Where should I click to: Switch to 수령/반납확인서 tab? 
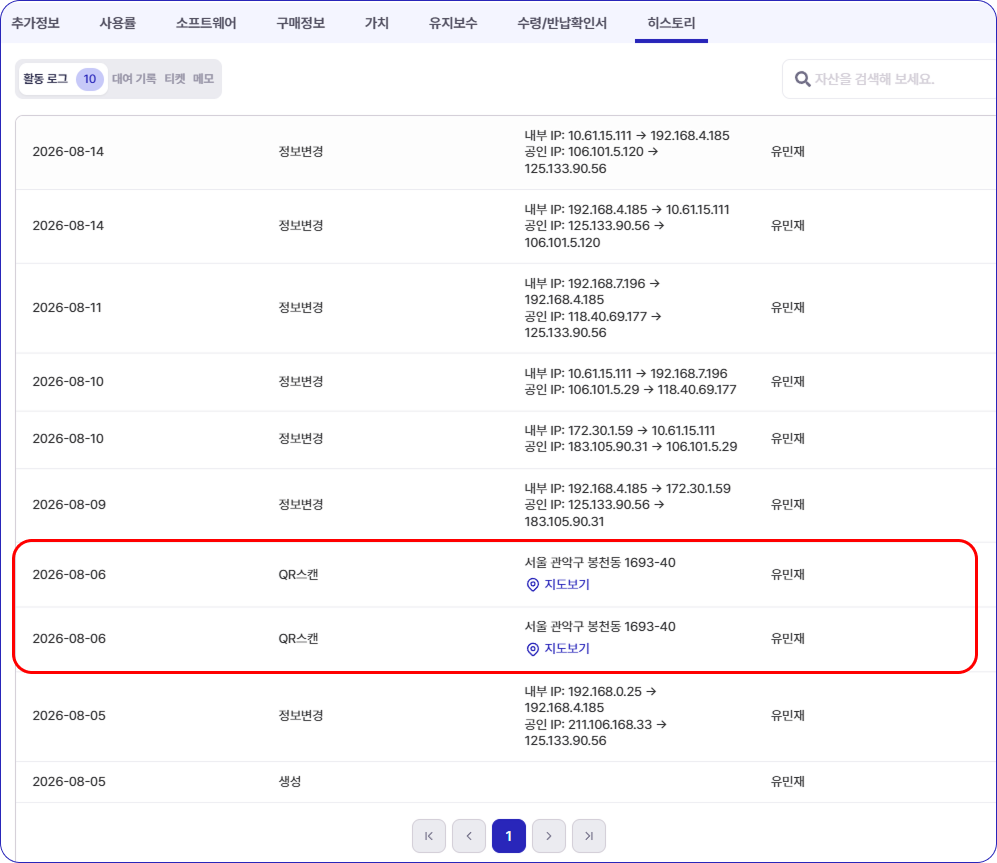tap(562, 24)
